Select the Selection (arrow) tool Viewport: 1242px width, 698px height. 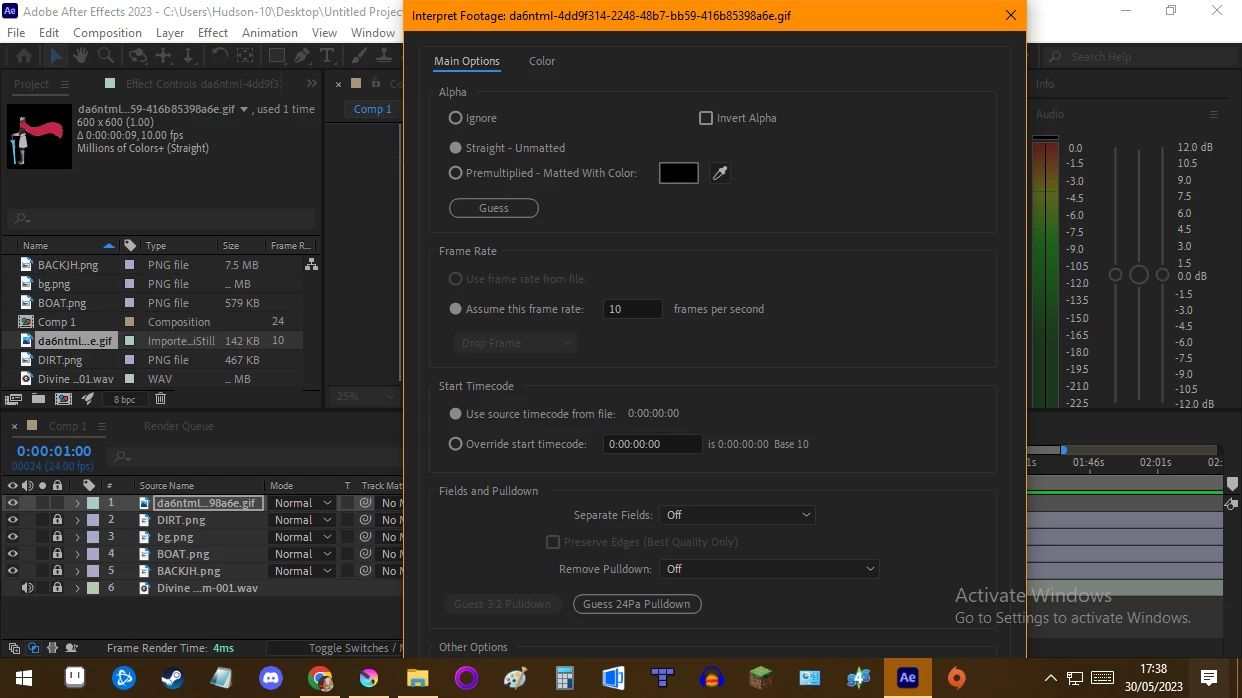[56, 56]
